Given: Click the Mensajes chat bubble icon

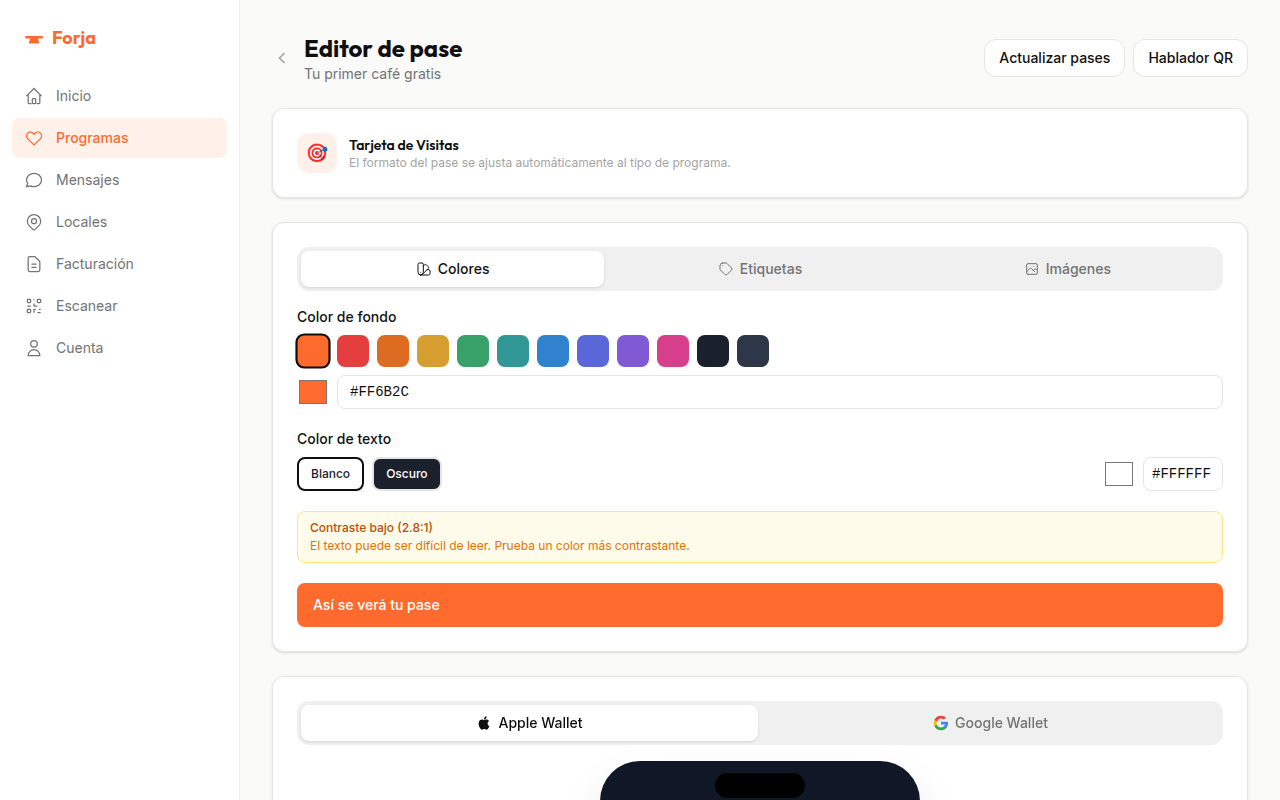Looking at the screenshot, I should 34,180.
